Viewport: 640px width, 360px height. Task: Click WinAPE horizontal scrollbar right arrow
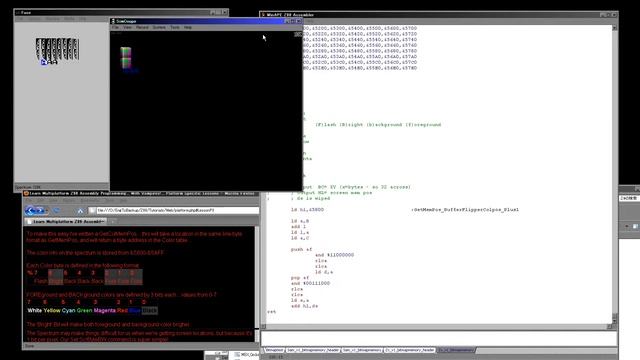point(610,327)
